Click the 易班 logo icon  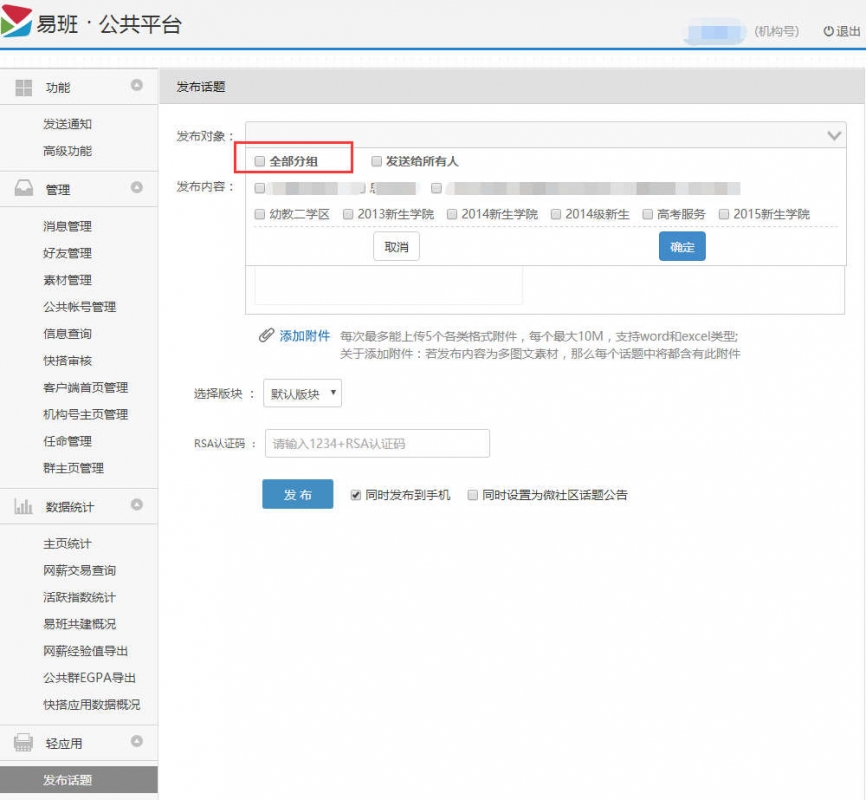tap(17, 24)
